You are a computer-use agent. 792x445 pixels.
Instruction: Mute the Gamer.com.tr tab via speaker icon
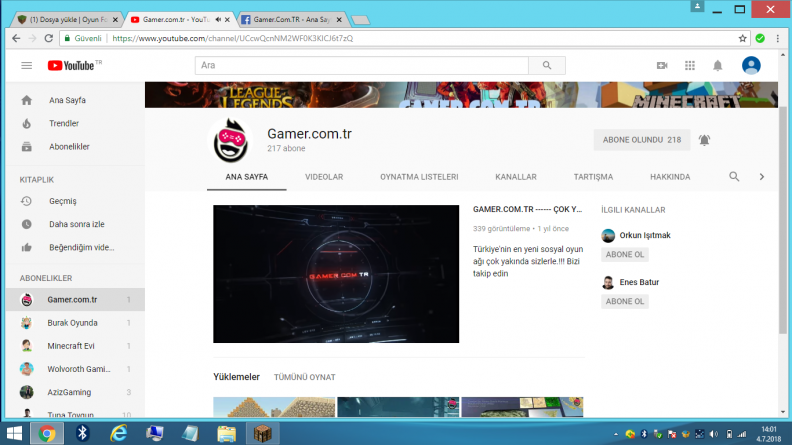pos(218,20)
